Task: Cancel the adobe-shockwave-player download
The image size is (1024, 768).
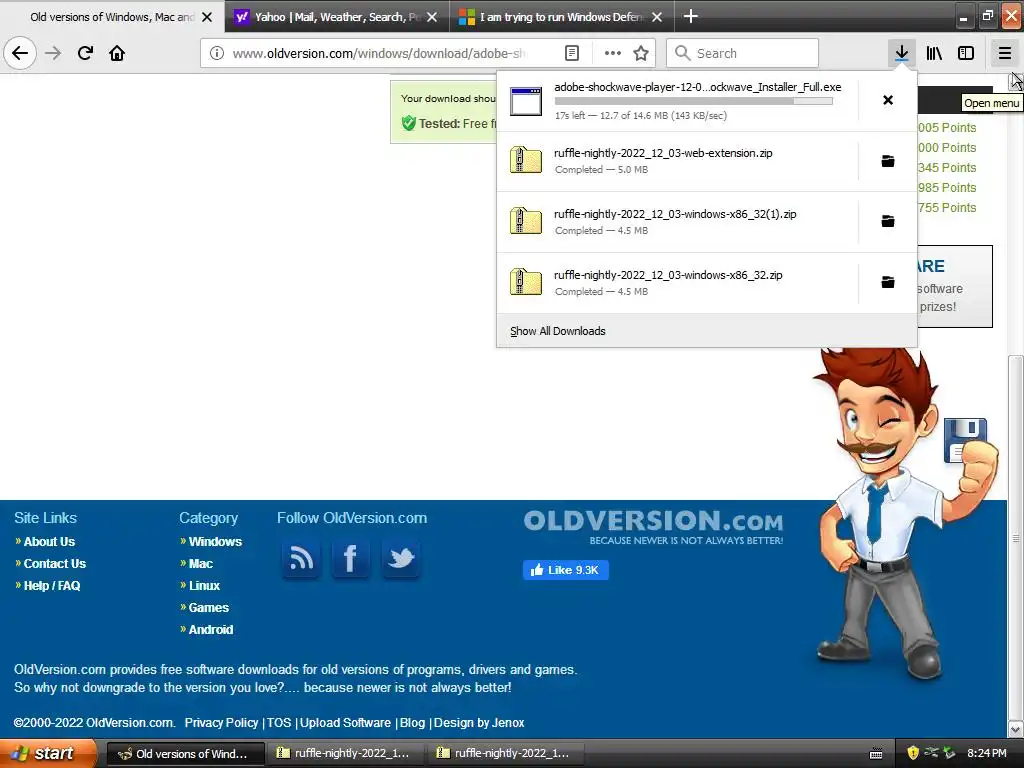Action: [888, 100]
